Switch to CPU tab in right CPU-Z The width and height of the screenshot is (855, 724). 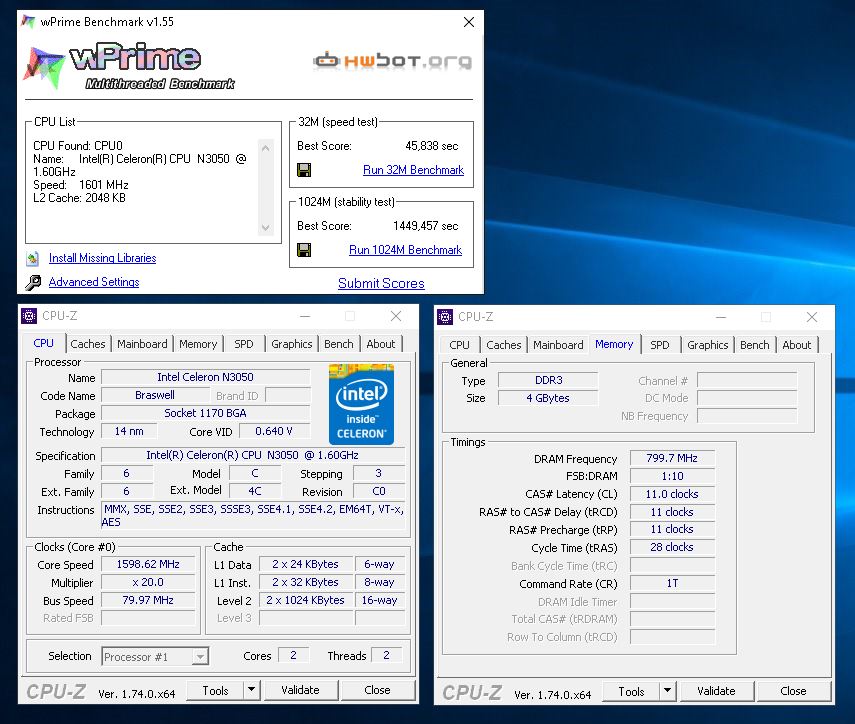(x=459, y=345)
